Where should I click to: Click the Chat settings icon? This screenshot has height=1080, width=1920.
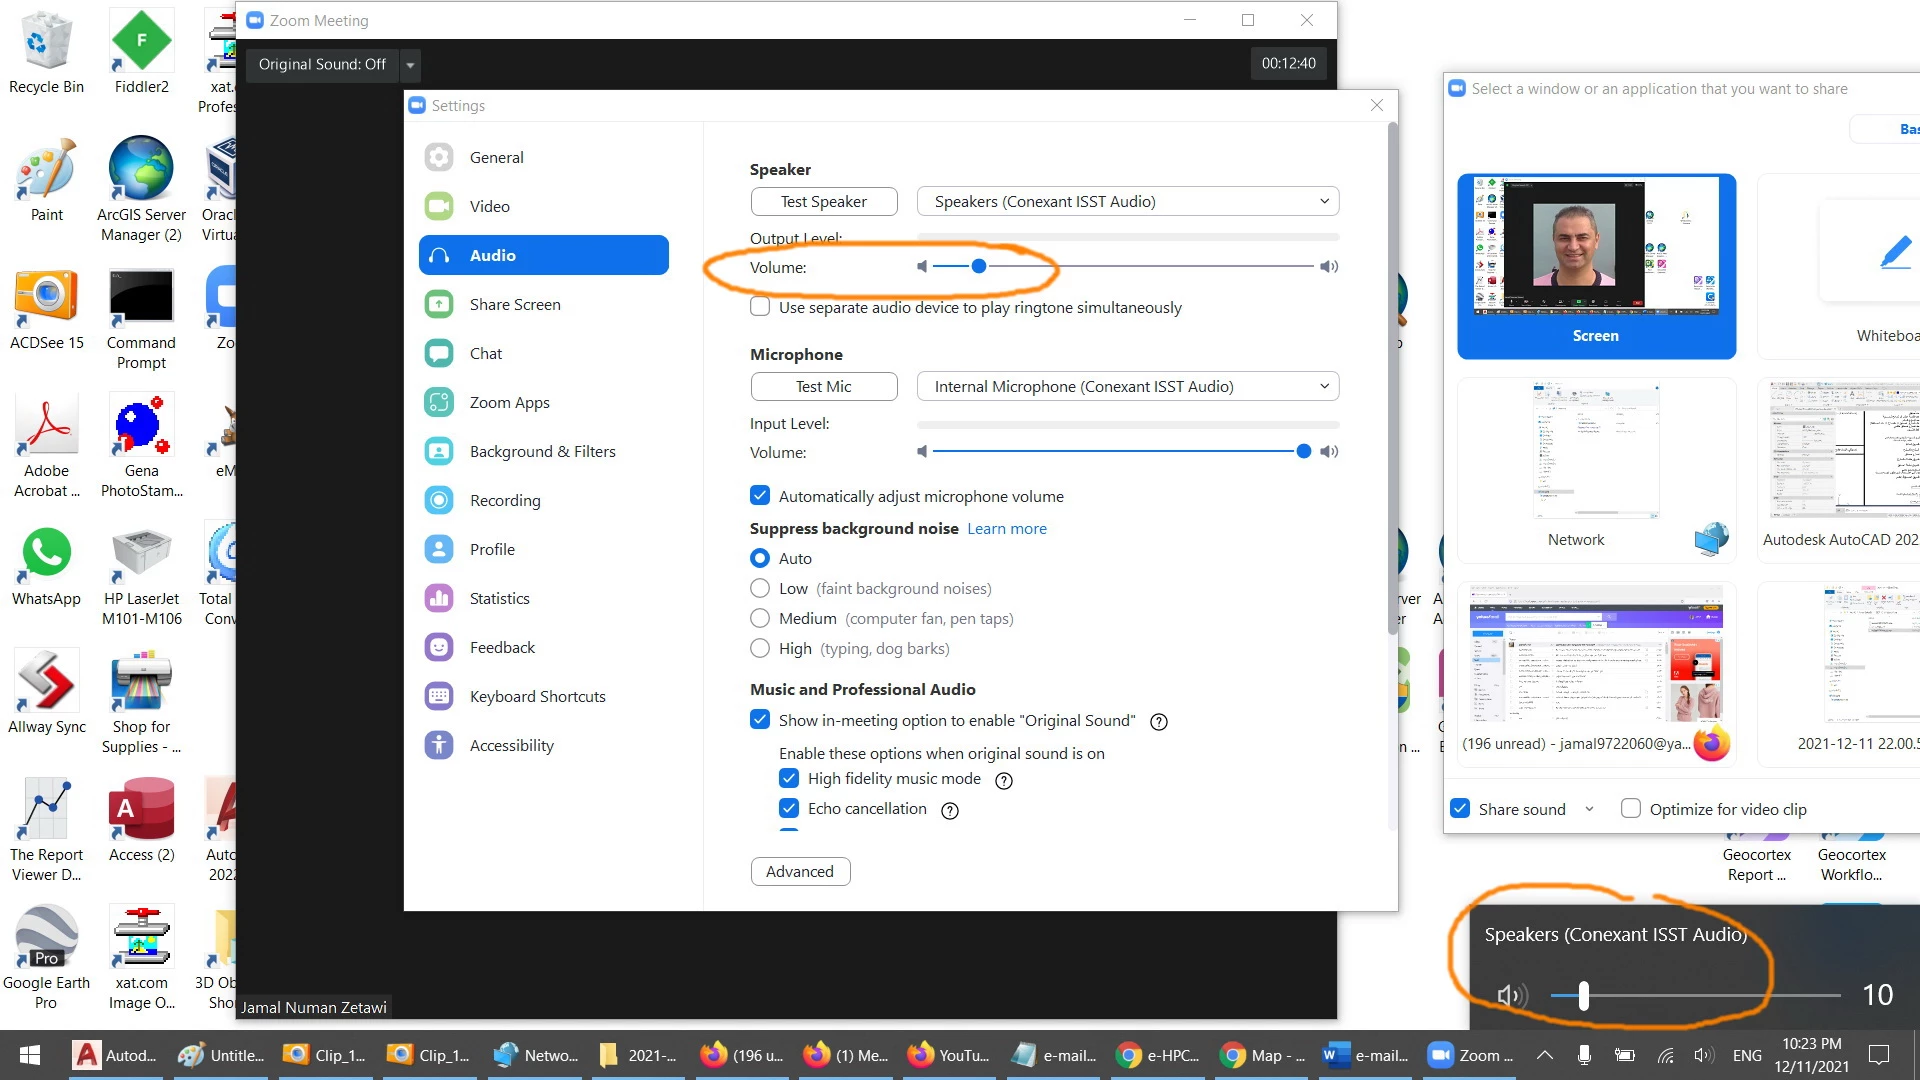438,353
